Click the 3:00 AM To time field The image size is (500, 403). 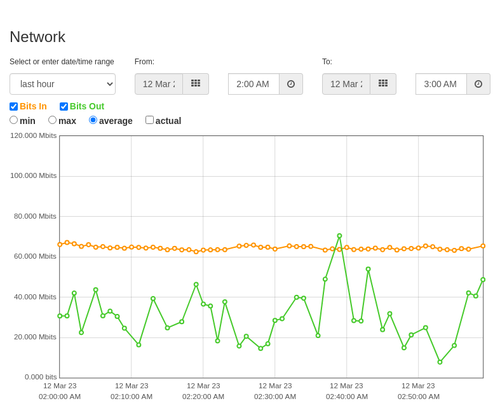tap(441, 84)
